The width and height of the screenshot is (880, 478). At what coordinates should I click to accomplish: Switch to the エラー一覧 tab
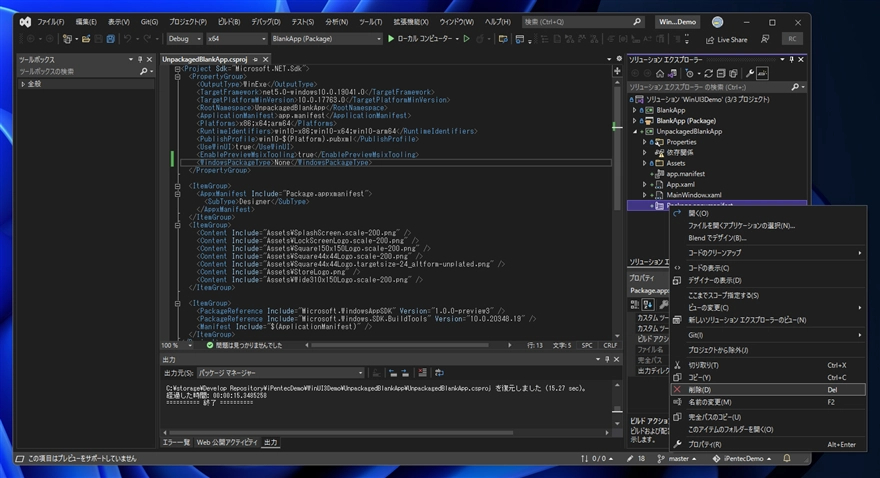coord(176,442)
